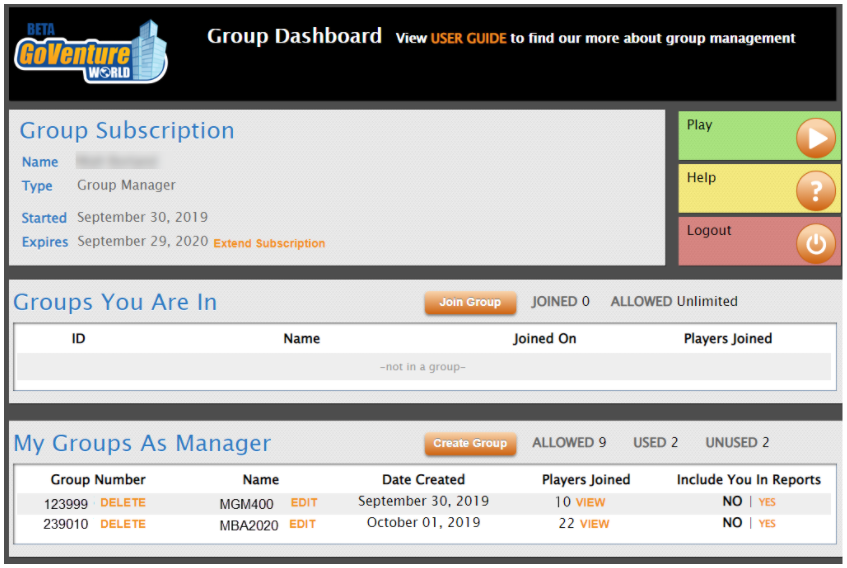Click the Started date value in subscription panel
The height and width of the screenshot is (568, 847).
143,217
